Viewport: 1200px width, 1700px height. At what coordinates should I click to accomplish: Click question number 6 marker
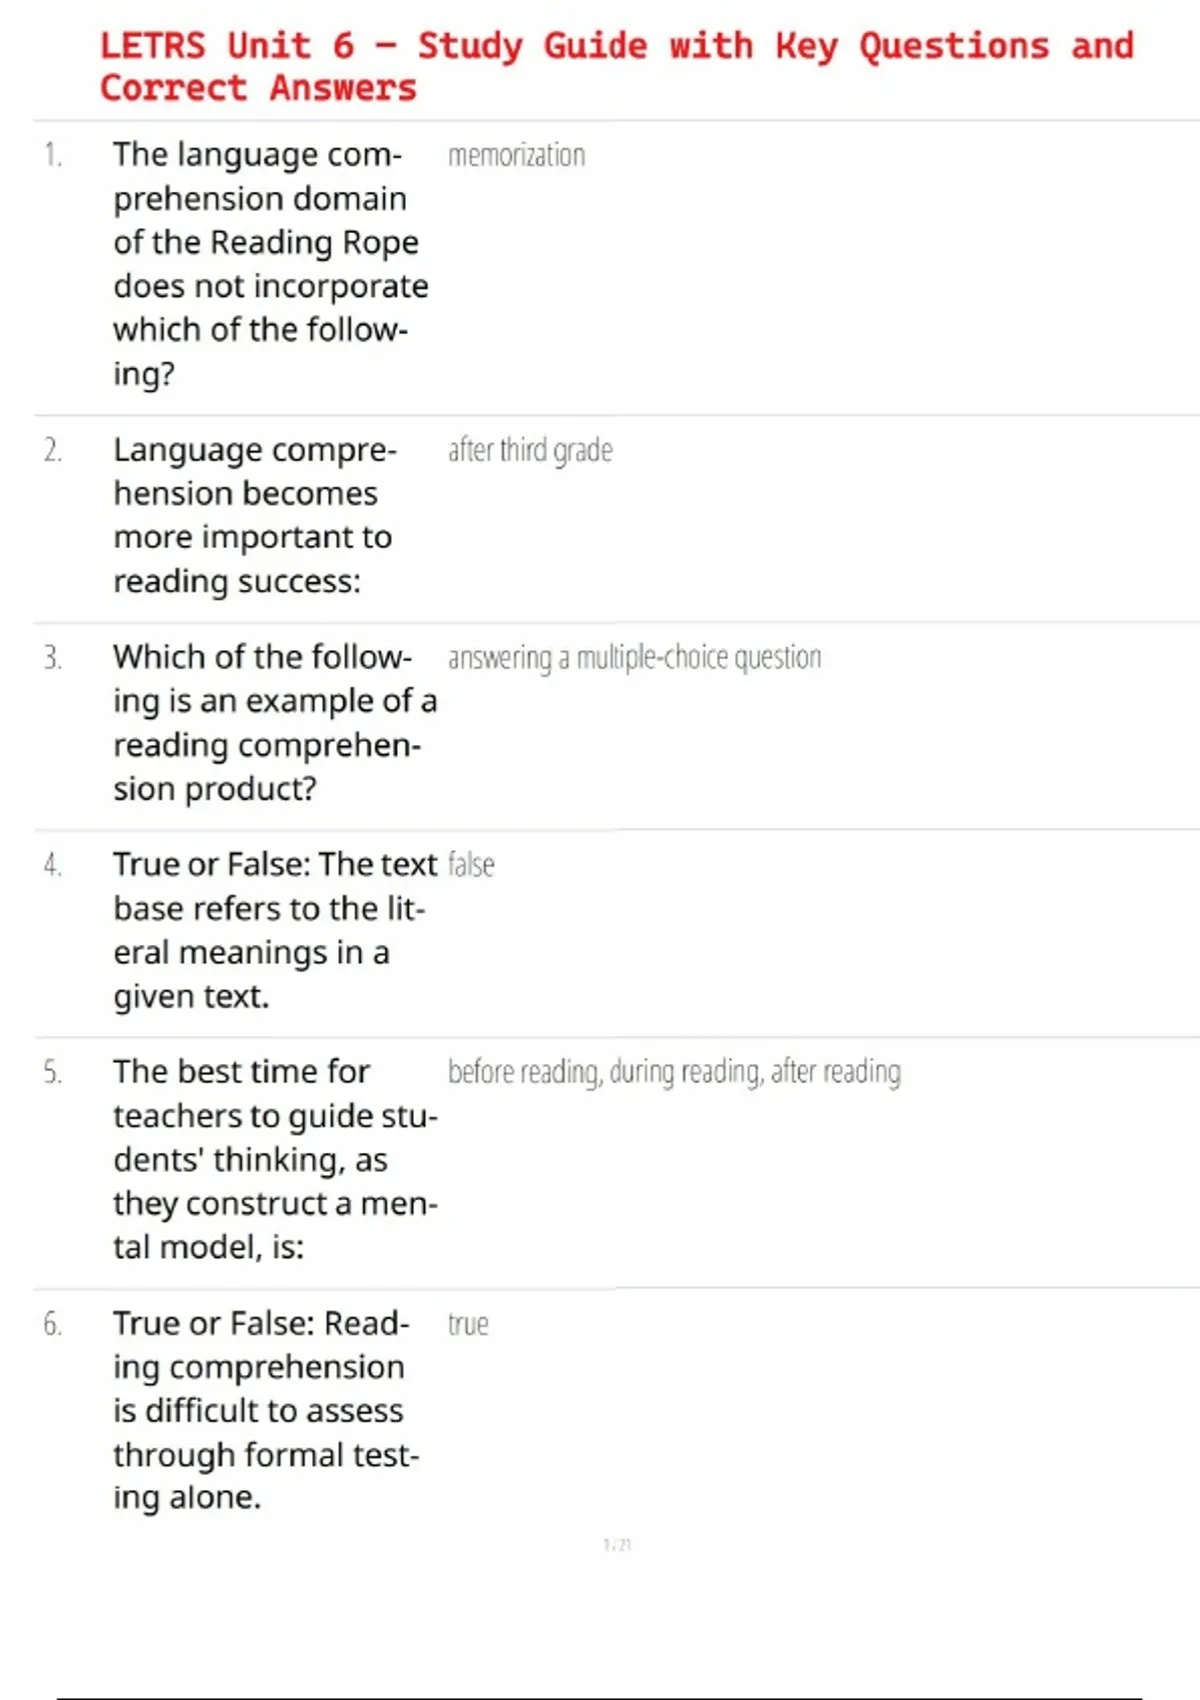(x=53, y=1325)
